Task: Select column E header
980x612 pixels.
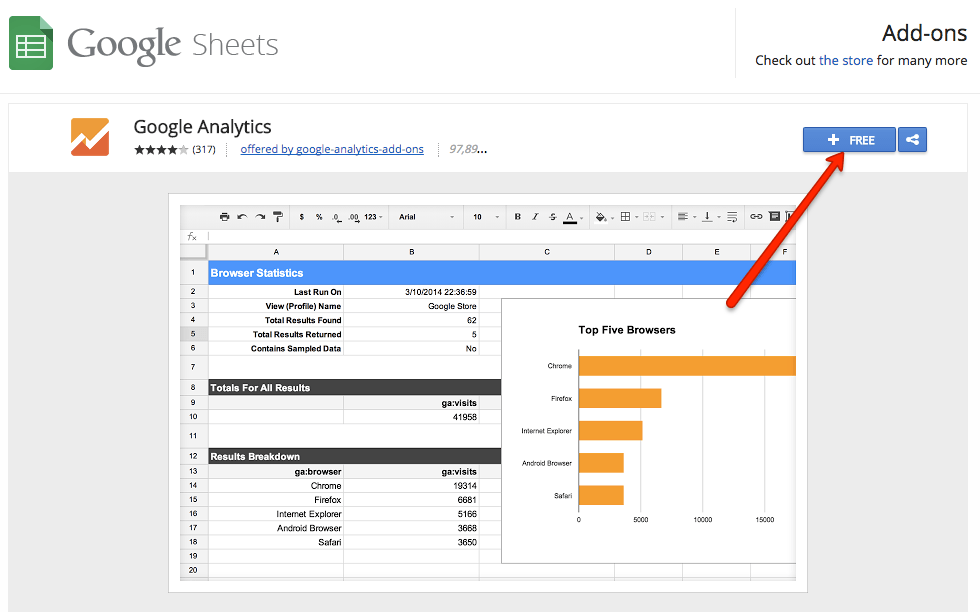Action: [x=716, y=252]
